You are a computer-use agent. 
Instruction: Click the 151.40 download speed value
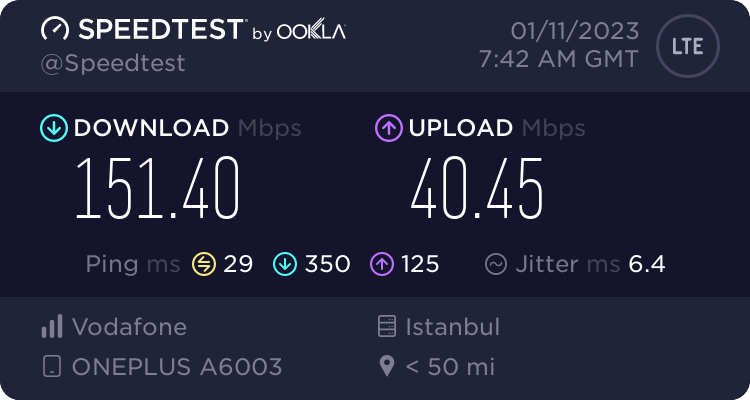pos(157,189)
